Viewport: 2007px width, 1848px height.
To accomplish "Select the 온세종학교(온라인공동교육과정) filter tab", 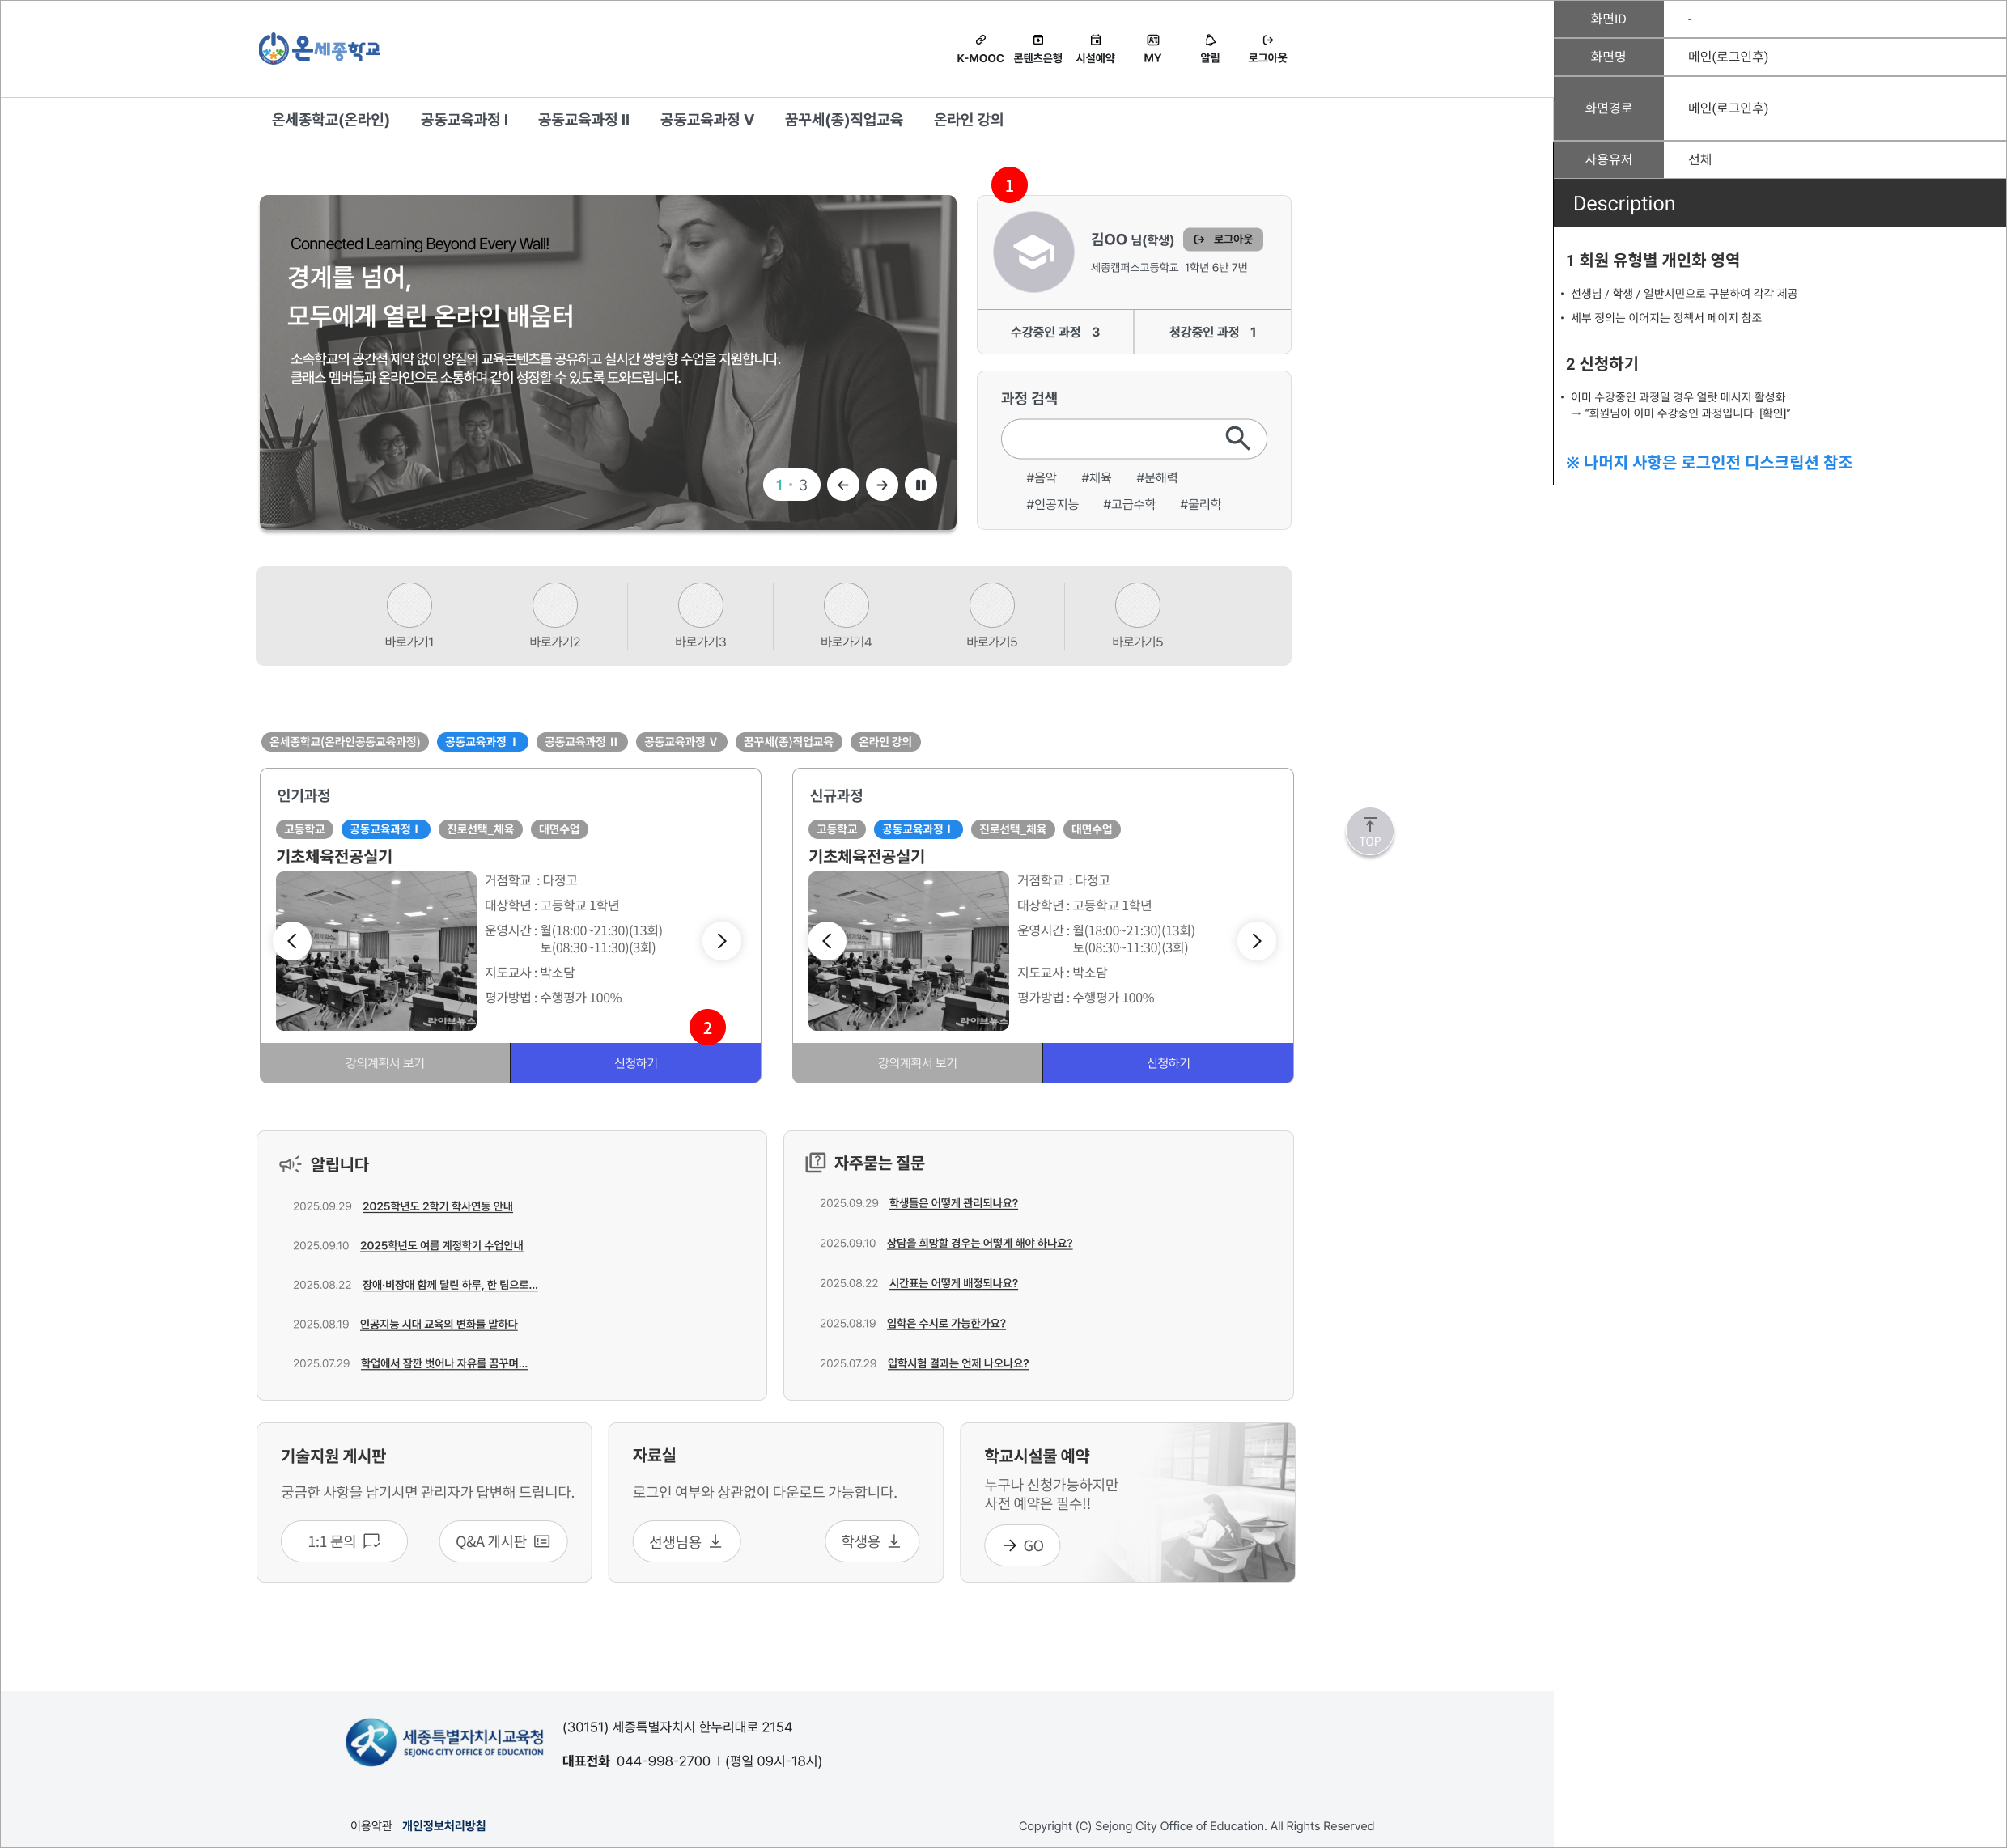I will pyautogui.click(x=345, y=742).
